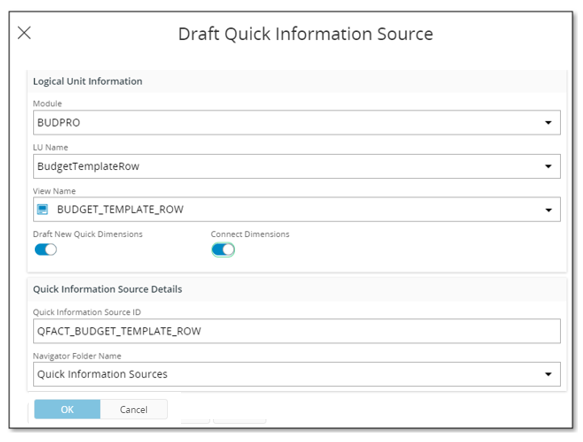Disable the Draft New Quick Dimensions switch
Screen dimensions: 583x442
coord(46,249)
